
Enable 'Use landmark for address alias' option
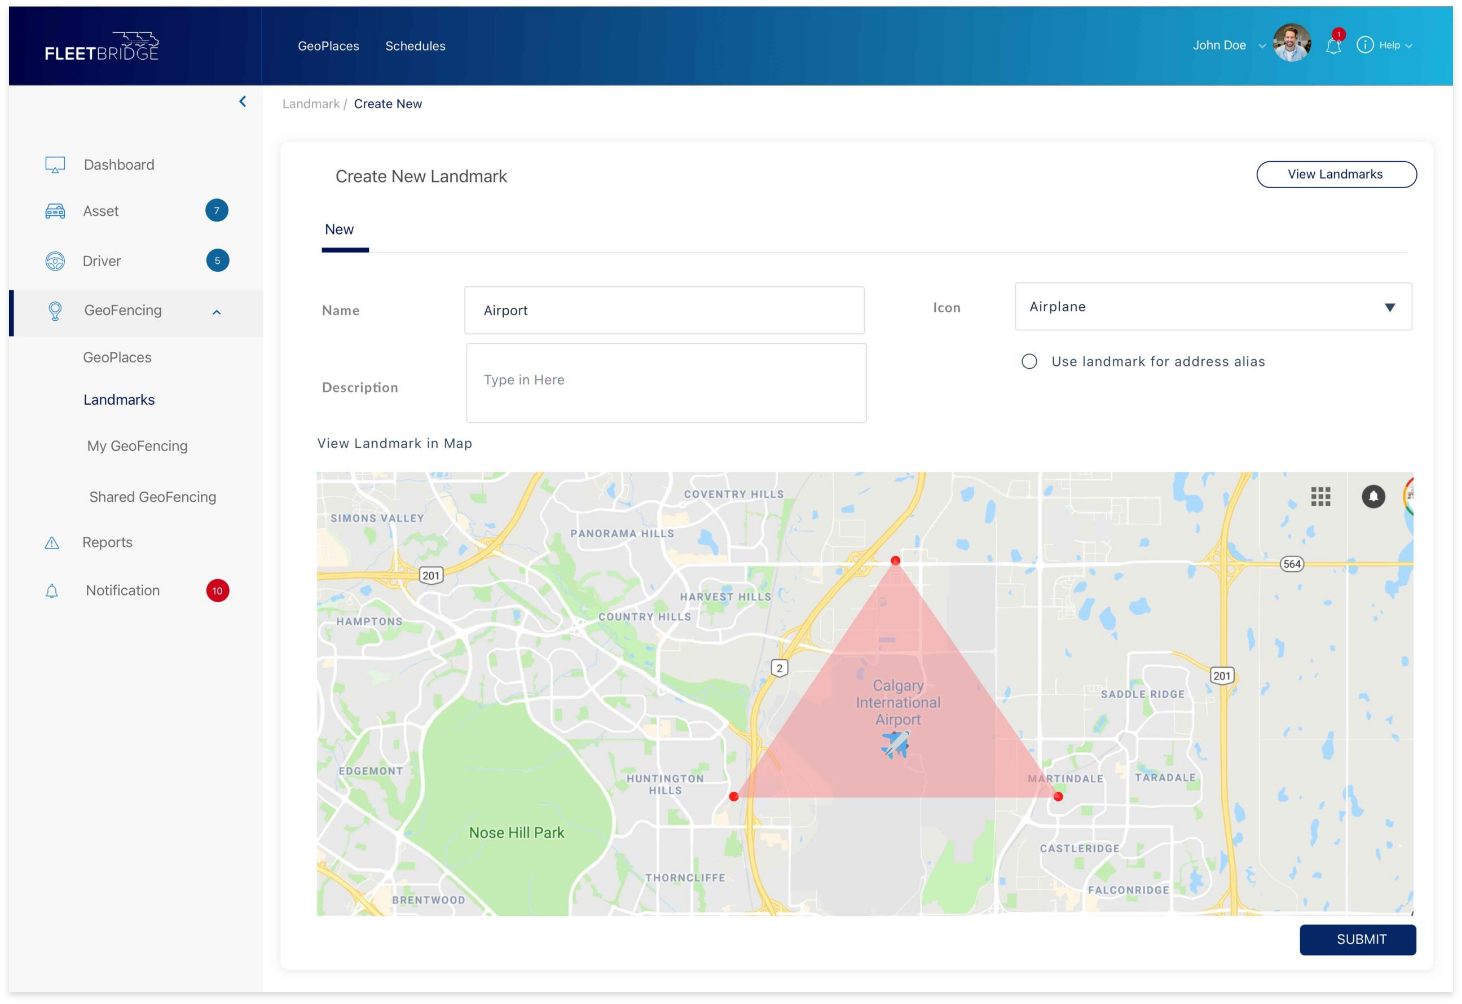[1029, 362]
